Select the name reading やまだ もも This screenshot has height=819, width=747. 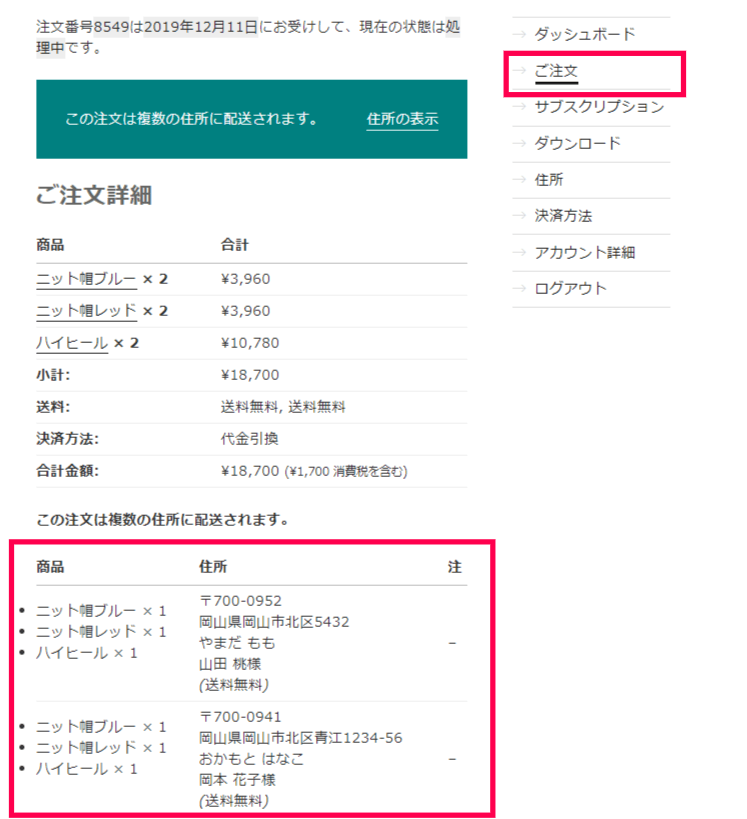click(237, 643)
